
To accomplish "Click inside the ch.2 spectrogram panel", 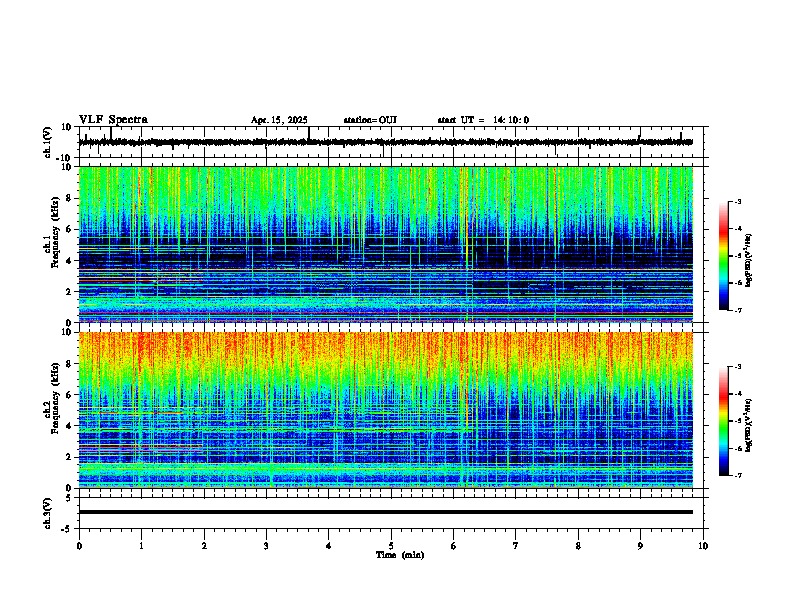I will coord(385,410).
